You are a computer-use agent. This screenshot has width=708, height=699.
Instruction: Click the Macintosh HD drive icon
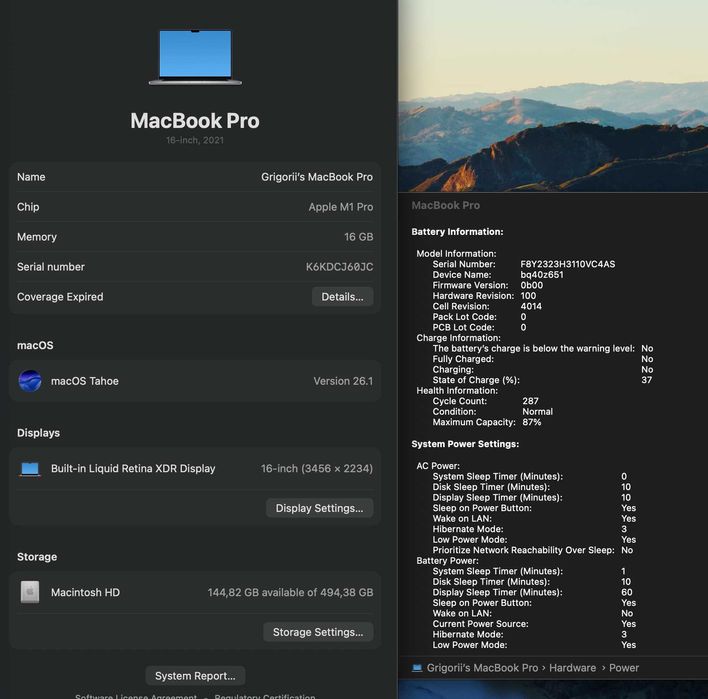click(30, 592)
